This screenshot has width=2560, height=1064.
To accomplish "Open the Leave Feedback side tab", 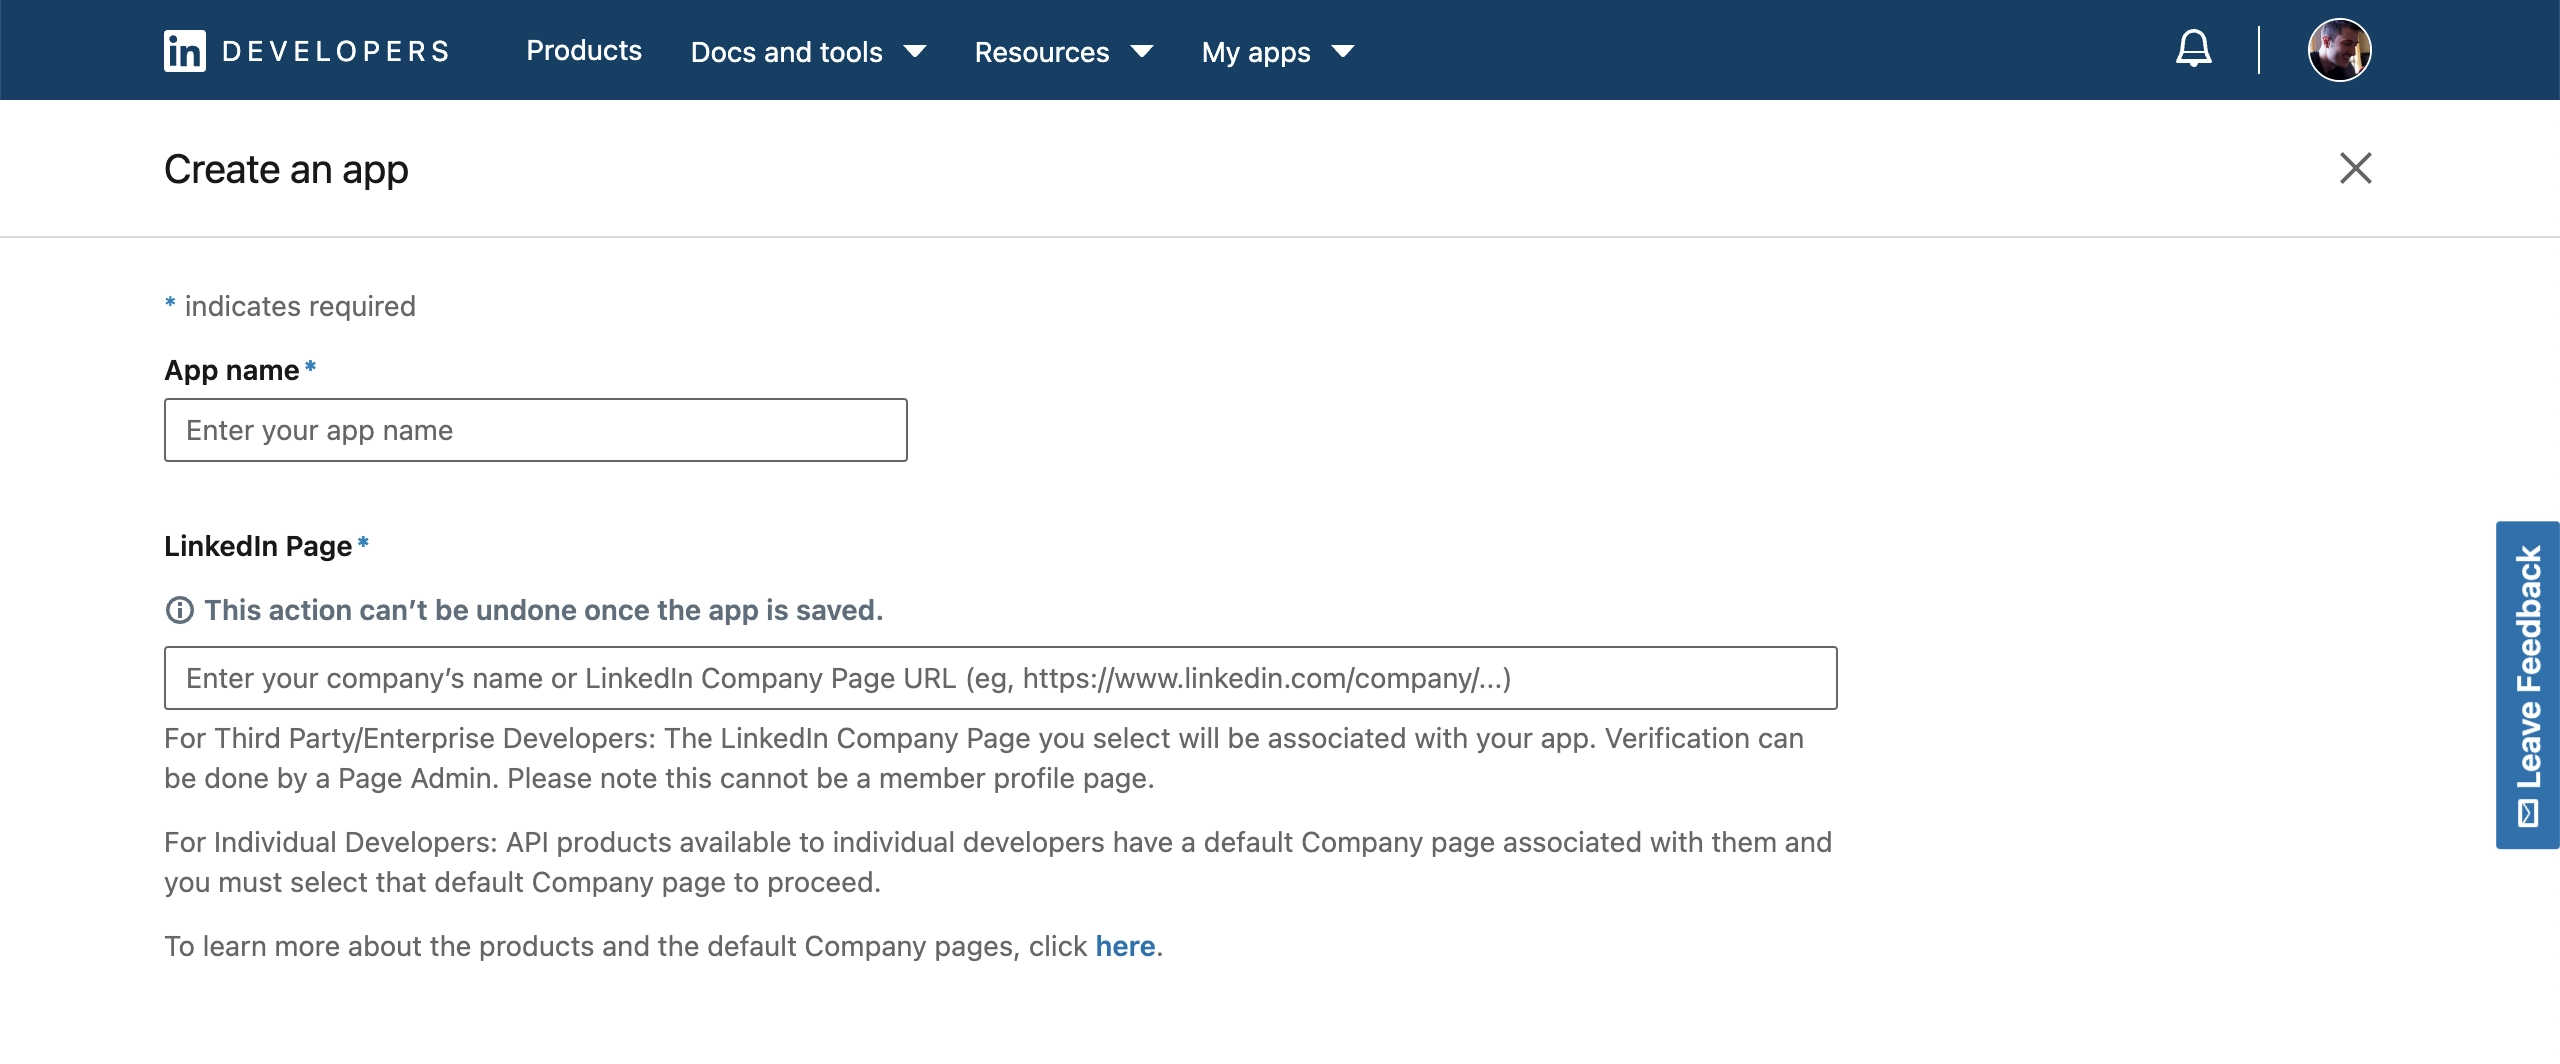I will pos(2527,685).
